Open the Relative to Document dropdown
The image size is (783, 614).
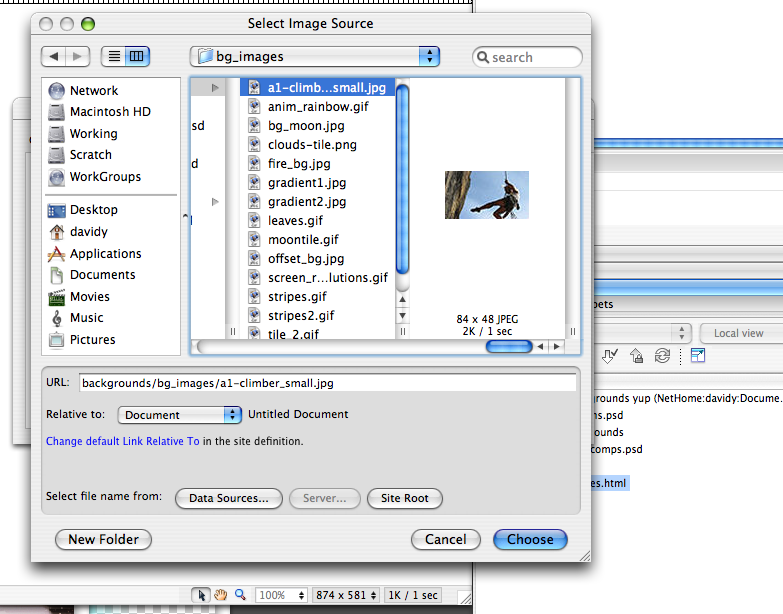180,415
